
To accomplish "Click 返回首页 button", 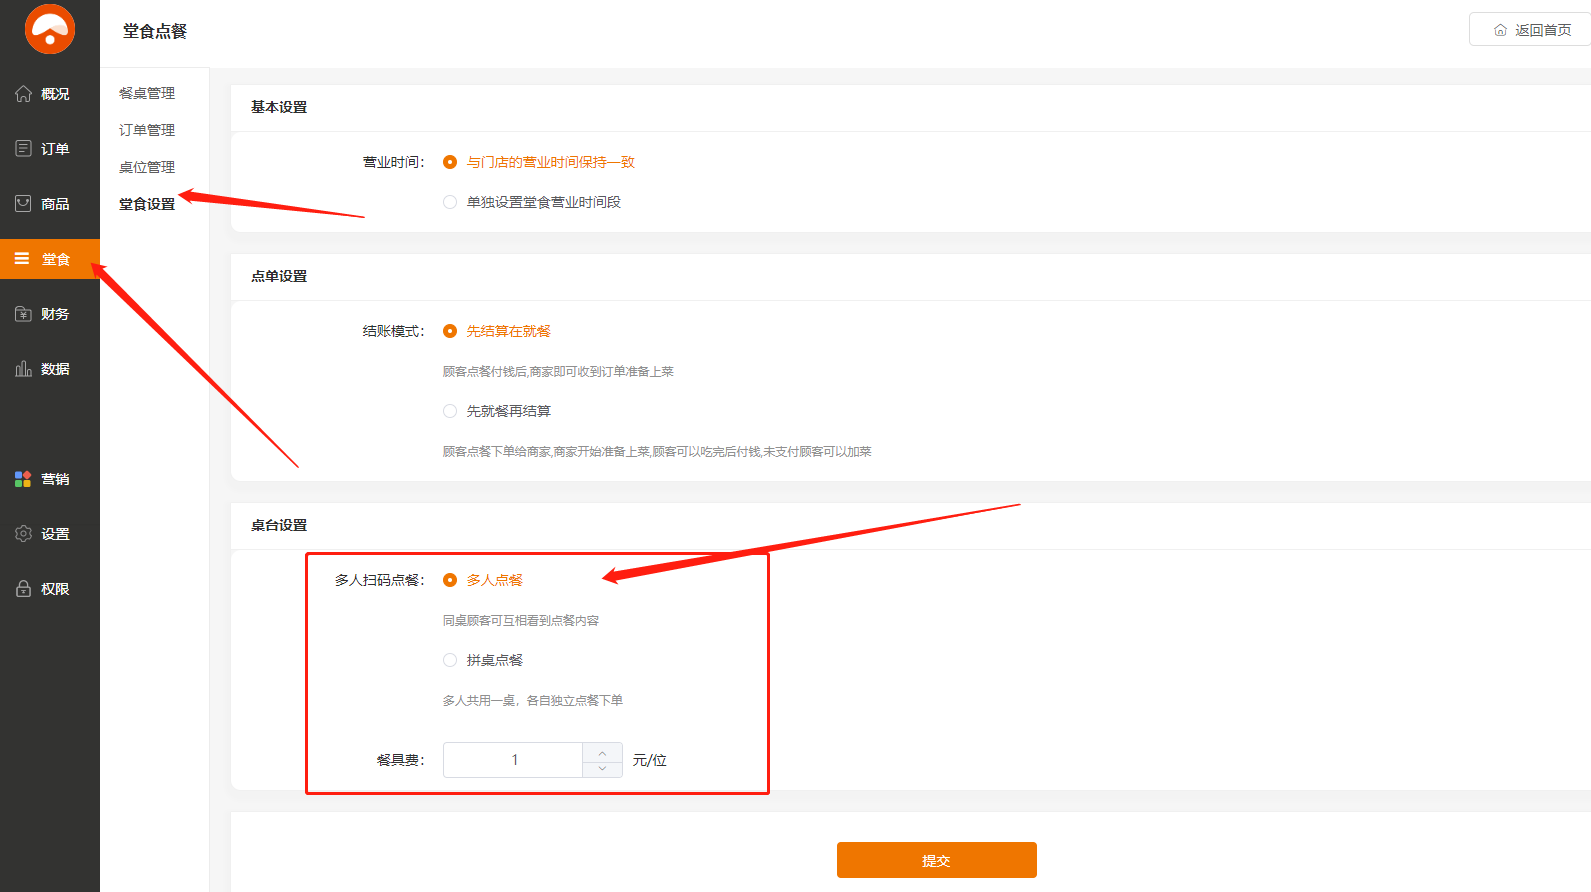I will pos(1532,30).
